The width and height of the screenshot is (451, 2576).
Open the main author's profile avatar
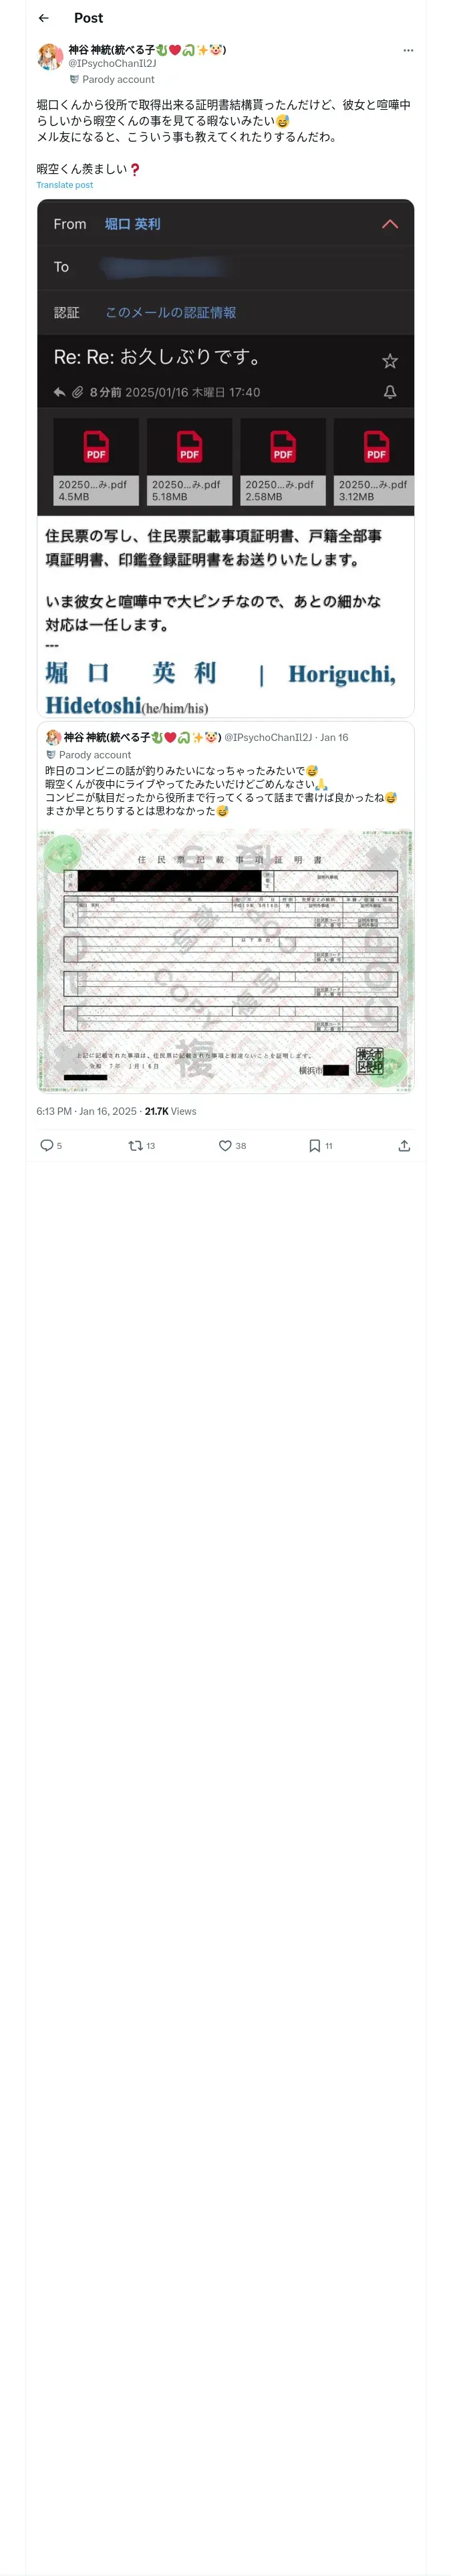click(50, 57)
